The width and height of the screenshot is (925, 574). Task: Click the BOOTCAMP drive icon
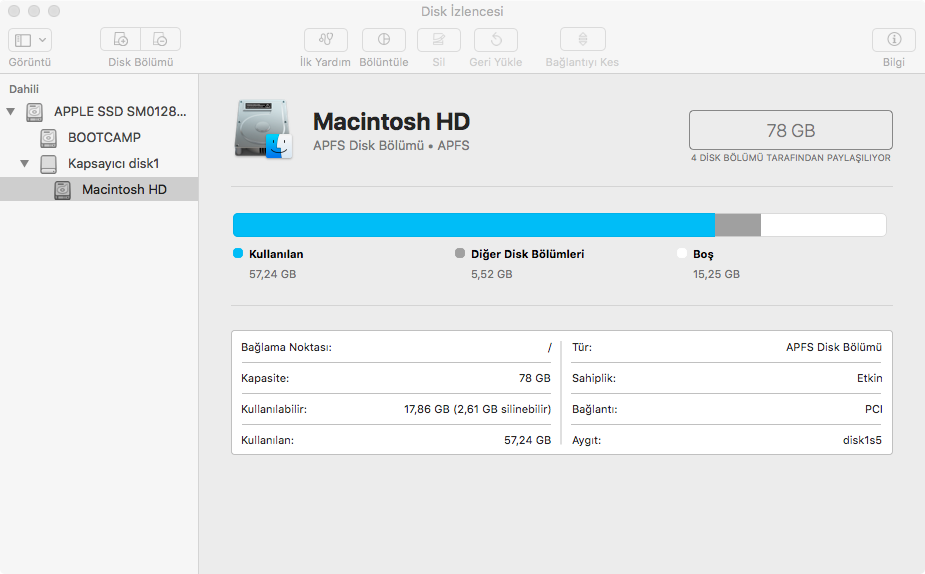(48, 138)
